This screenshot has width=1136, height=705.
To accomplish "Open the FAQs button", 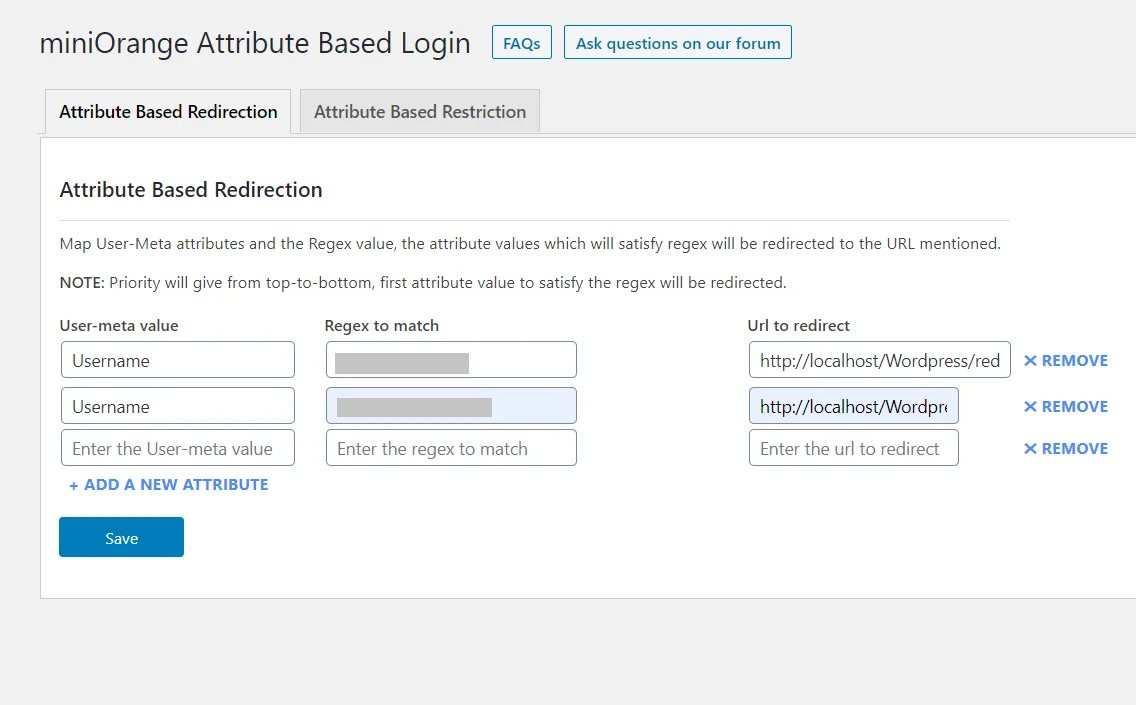I will (x=522, y=43).
